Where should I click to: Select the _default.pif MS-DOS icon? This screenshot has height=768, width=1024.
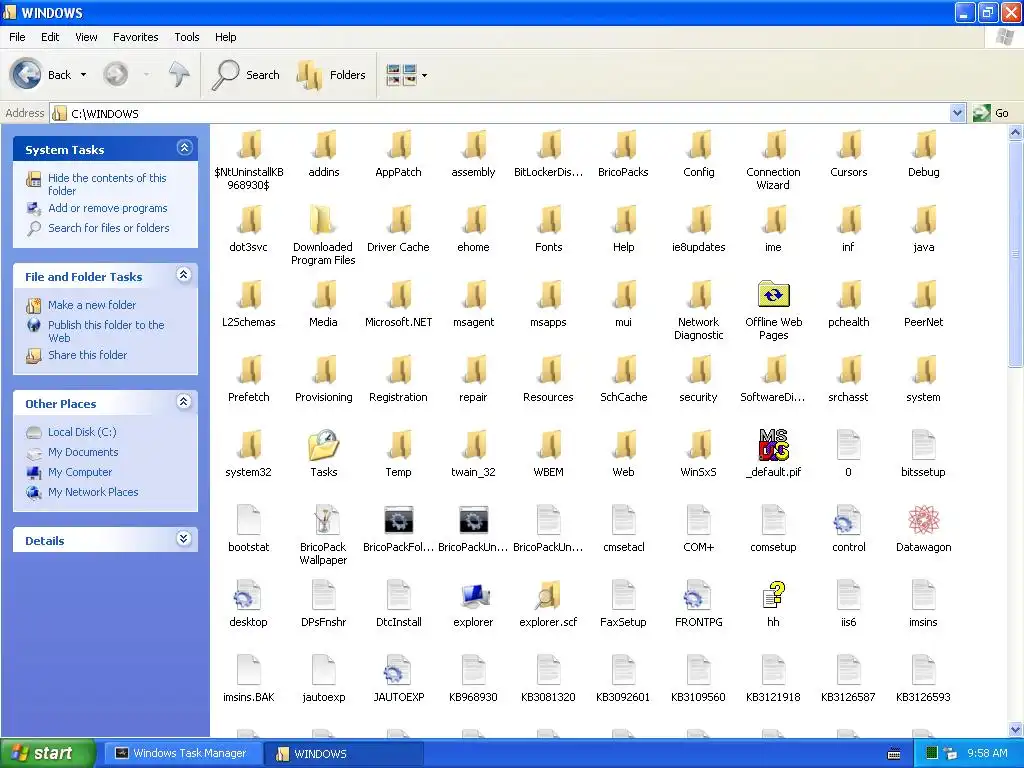coord(773,445)
